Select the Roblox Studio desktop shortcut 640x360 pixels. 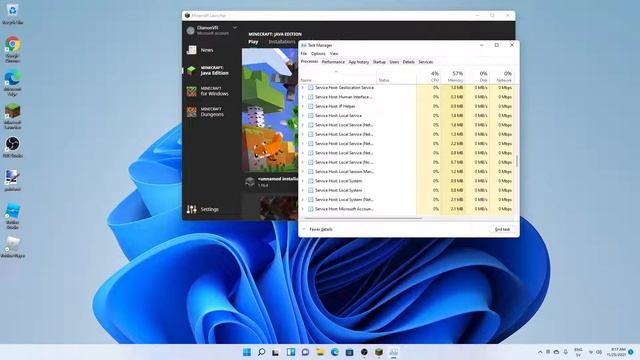(x=13, y=216)
